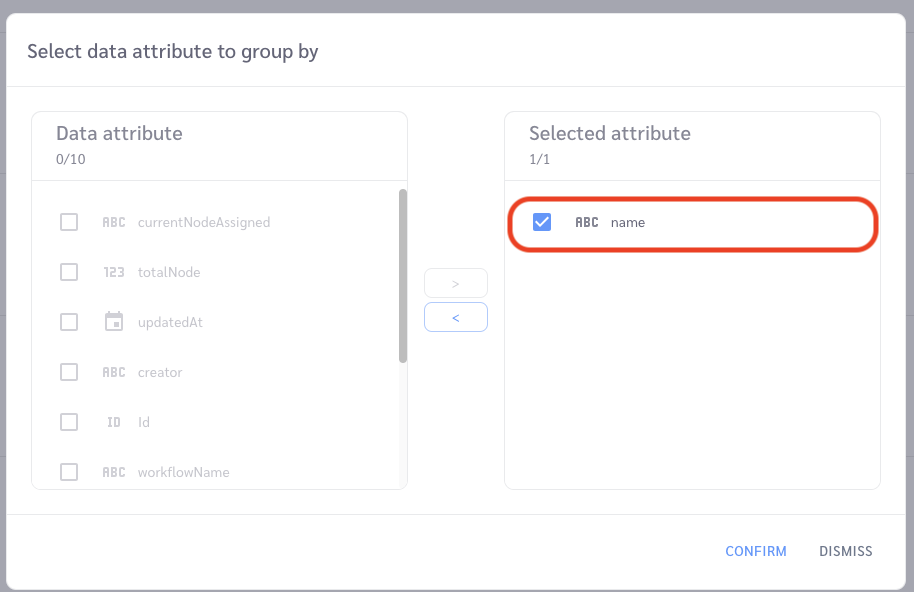Move selected attribute back with < button
This screenshot has width=914, height=592.
(x=456, y=318)
